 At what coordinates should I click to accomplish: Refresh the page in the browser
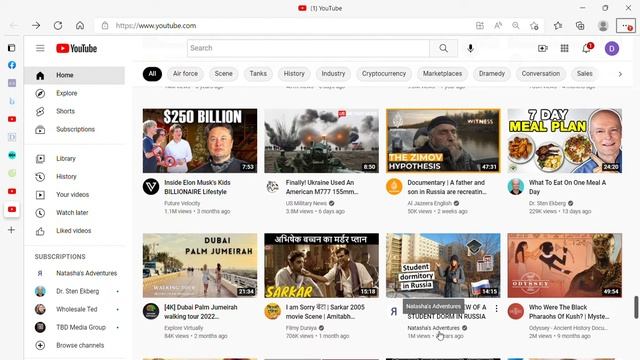58,25
